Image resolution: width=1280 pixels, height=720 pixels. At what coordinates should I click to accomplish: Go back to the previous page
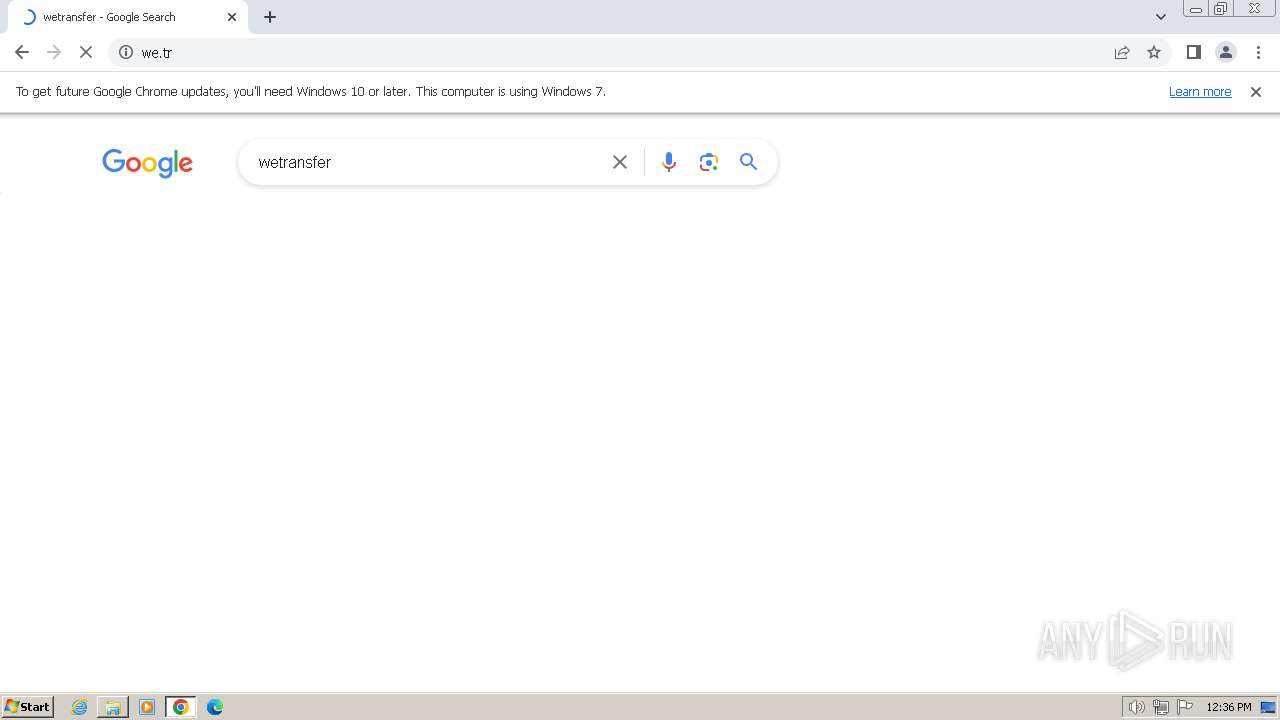(x=22, y=52)
